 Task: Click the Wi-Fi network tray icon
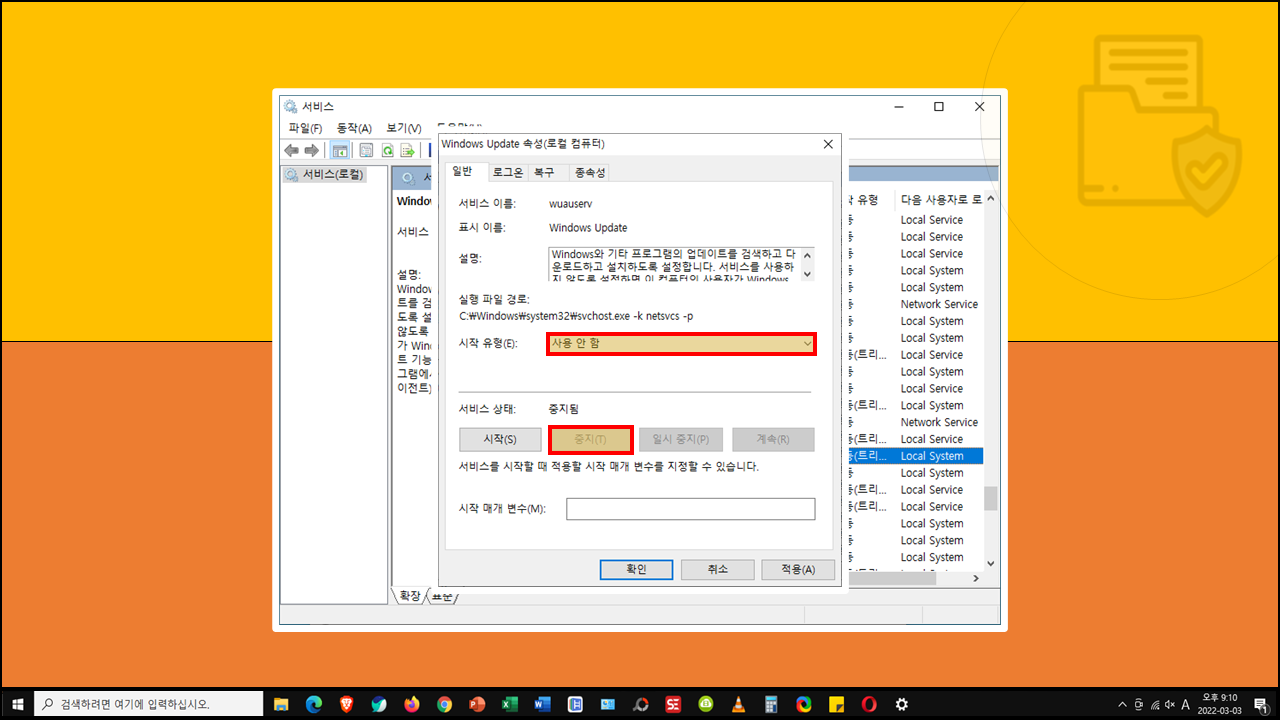[1154, 704]
